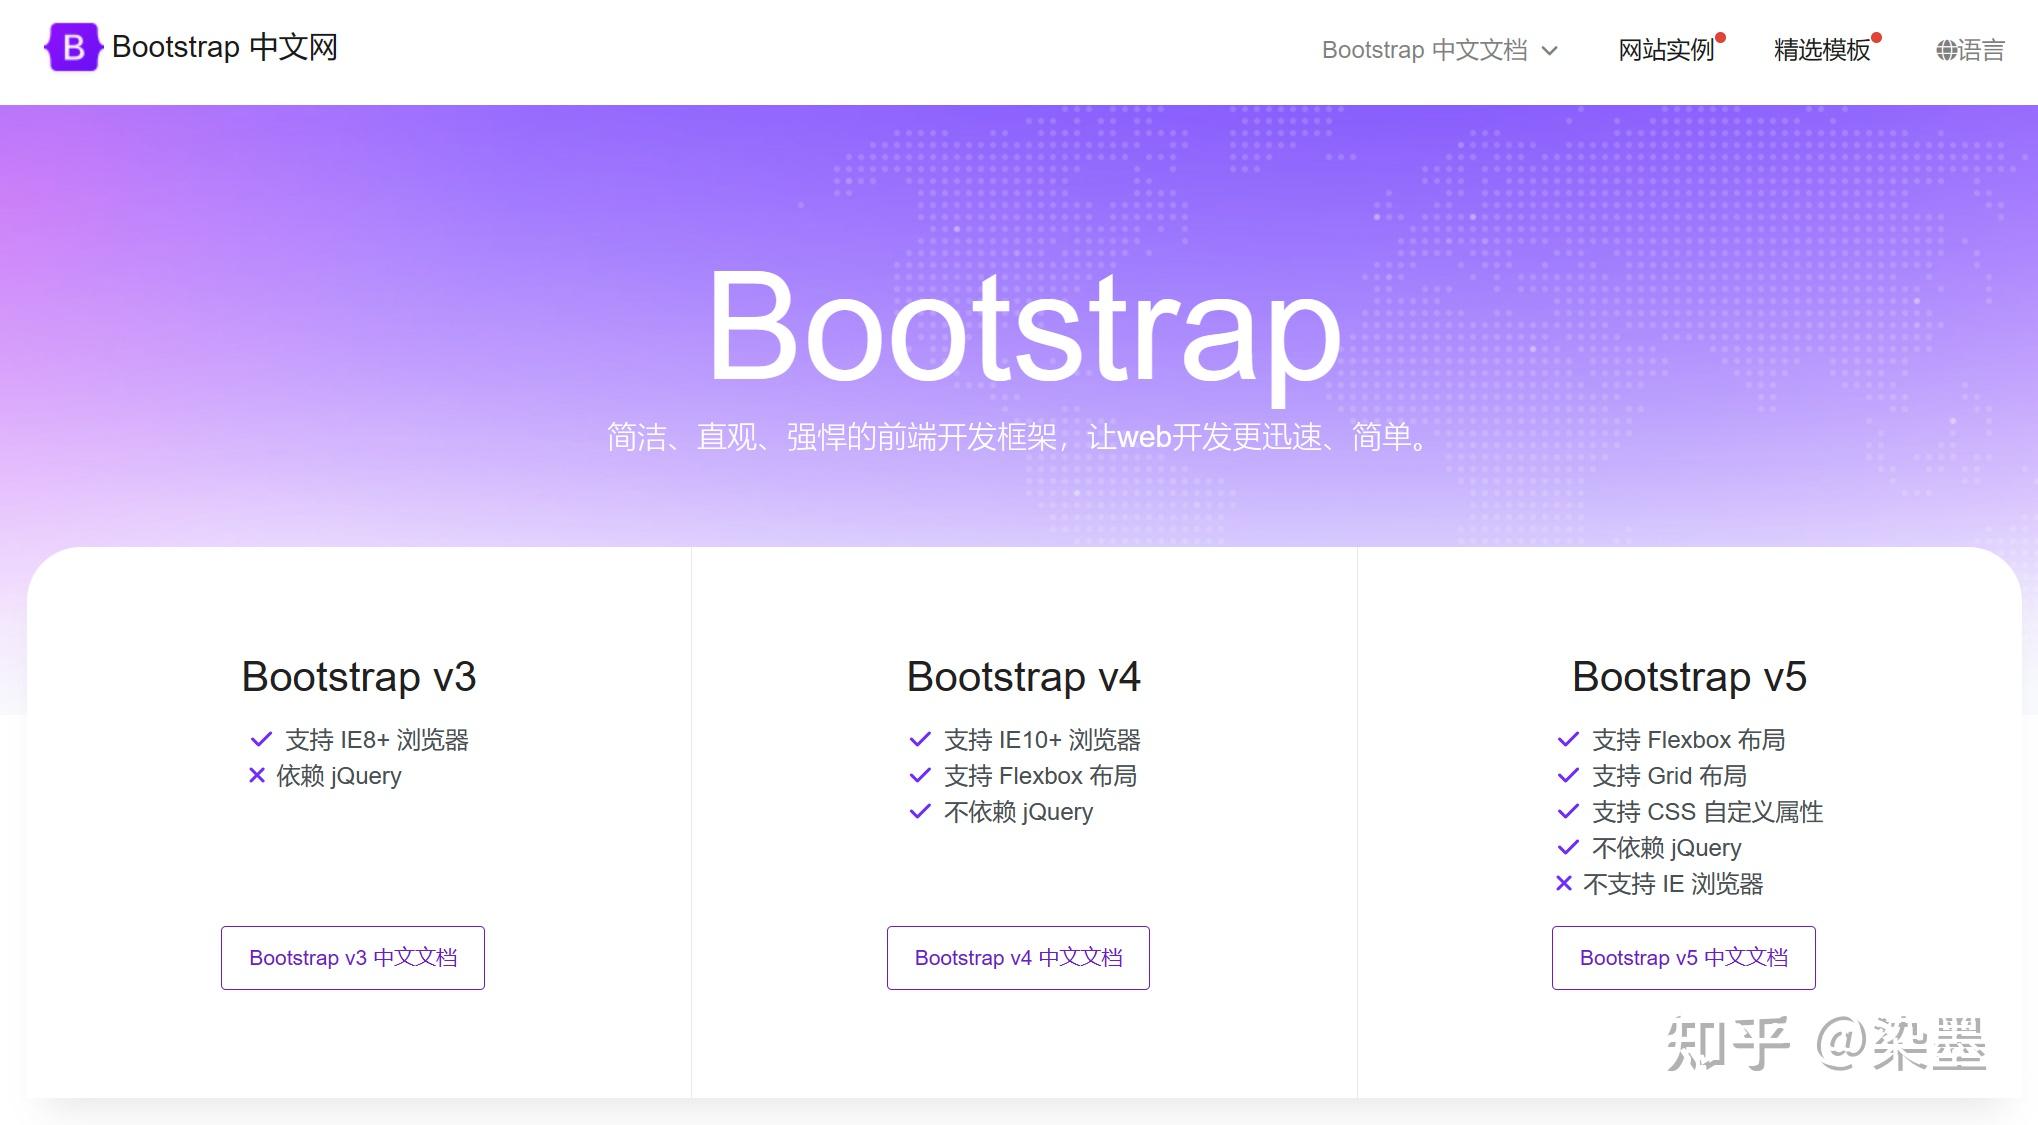The width and height of the screenshot is (2038, 1125).
Task: Click checkmark icon next to 支持 IE8+ 浏览器
Action: (261, 740)
